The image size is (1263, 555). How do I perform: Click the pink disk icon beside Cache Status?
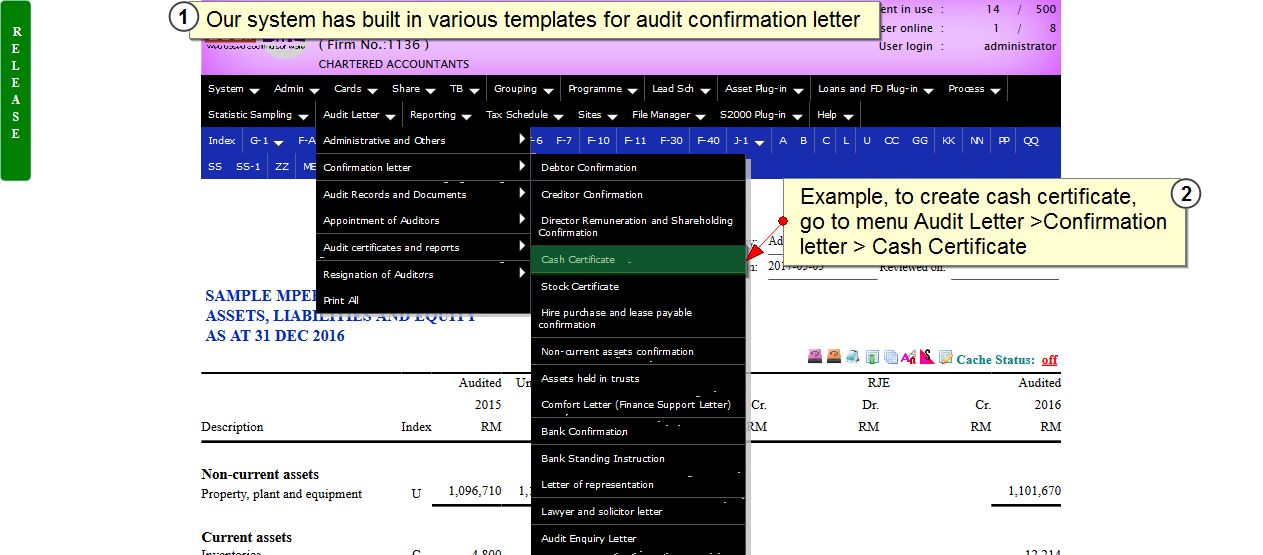pos(815,357)
